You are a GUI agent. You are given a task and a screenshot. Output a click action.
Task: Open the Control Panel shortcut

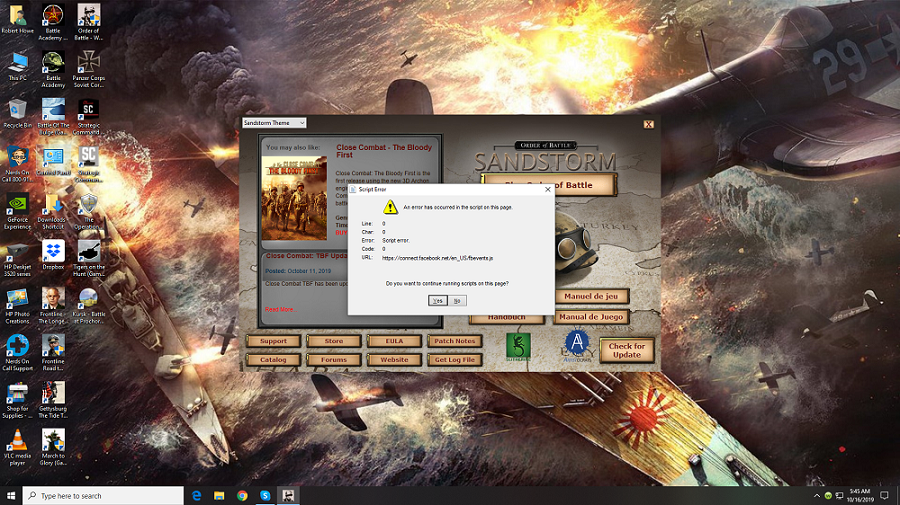[x=53, y=161]
